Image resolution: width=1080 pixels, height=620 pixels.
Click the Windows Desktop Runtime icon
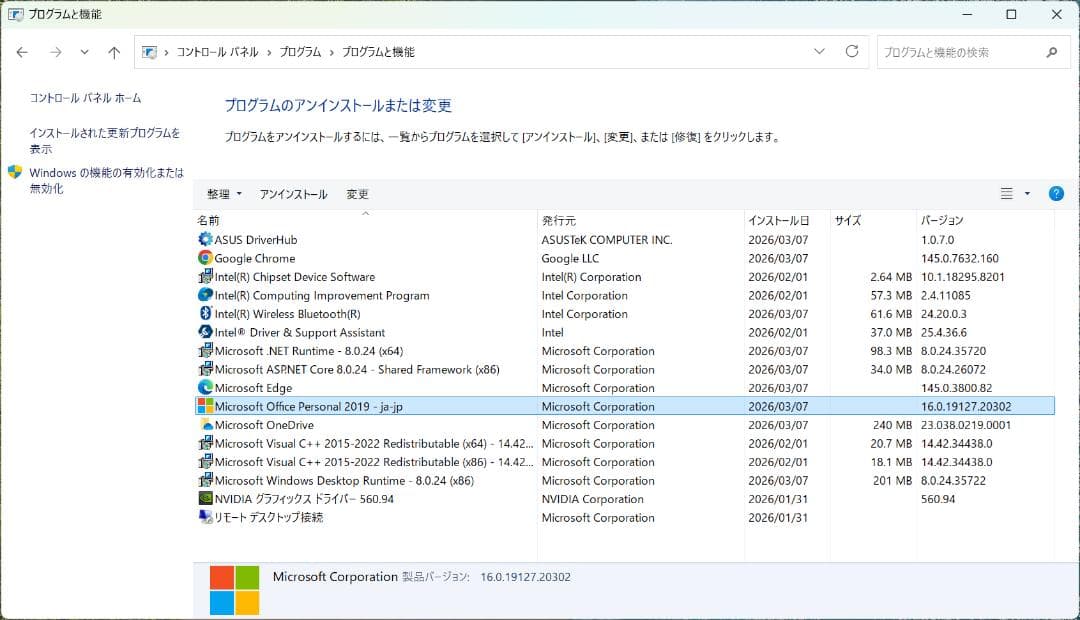pyautogui.click(x=205, y=481)
